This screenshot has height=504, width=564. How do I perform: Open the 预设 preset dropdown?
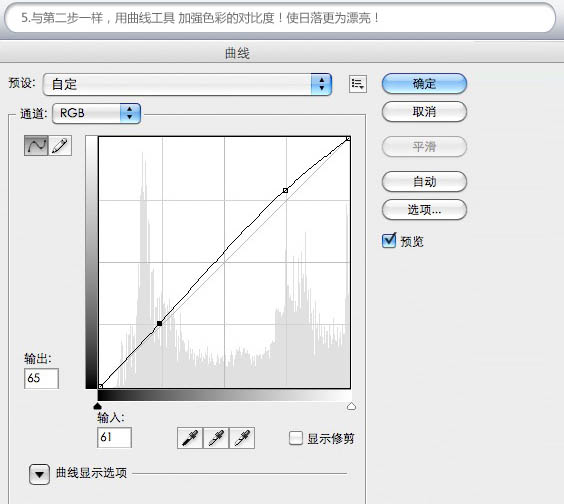point(187,85)
